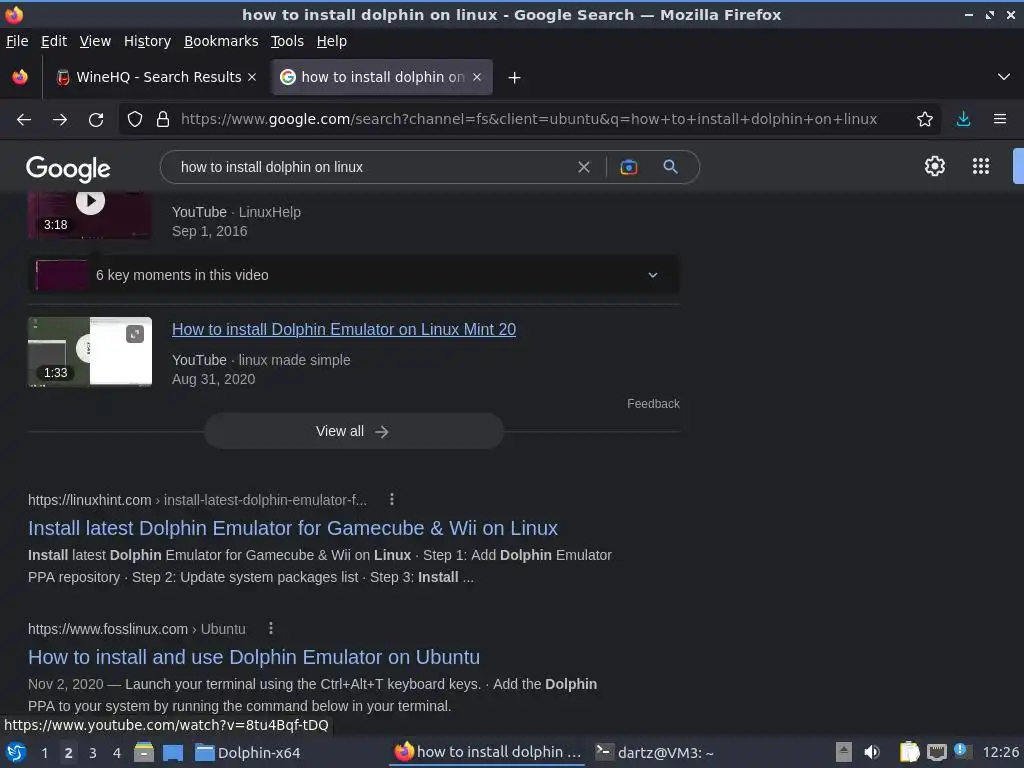Switch to workspace 1
The height and width of the screenshot is (768, 1024).
click(x=44, y=753)
